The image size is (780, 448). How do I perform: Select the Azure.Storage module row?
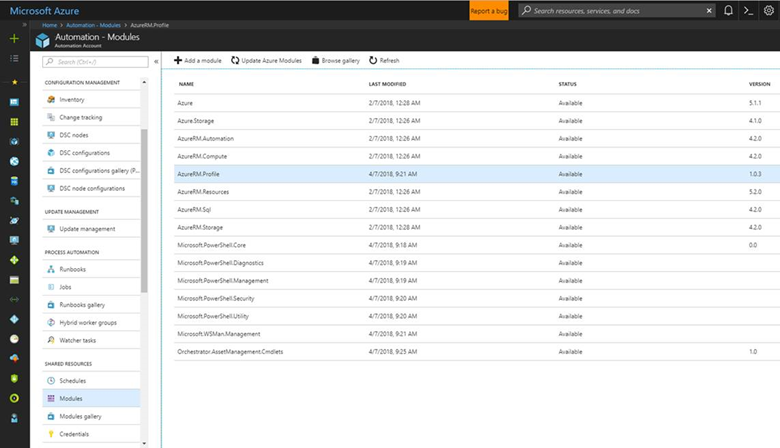(x=477, y=121)
